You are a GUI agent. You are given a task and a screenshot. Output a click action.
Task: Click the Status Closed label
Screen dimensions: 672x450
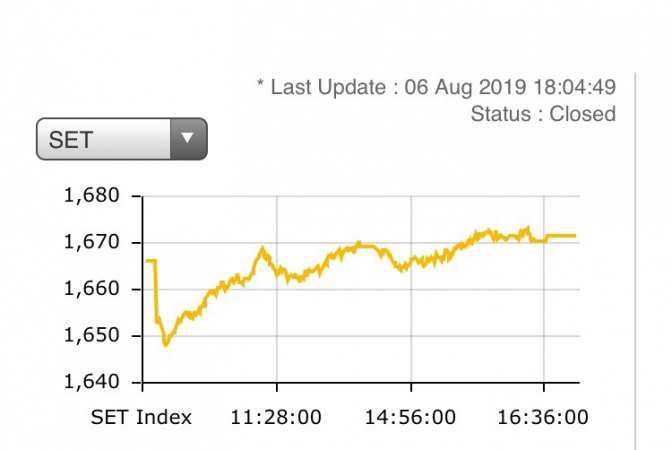coord(543,114)
